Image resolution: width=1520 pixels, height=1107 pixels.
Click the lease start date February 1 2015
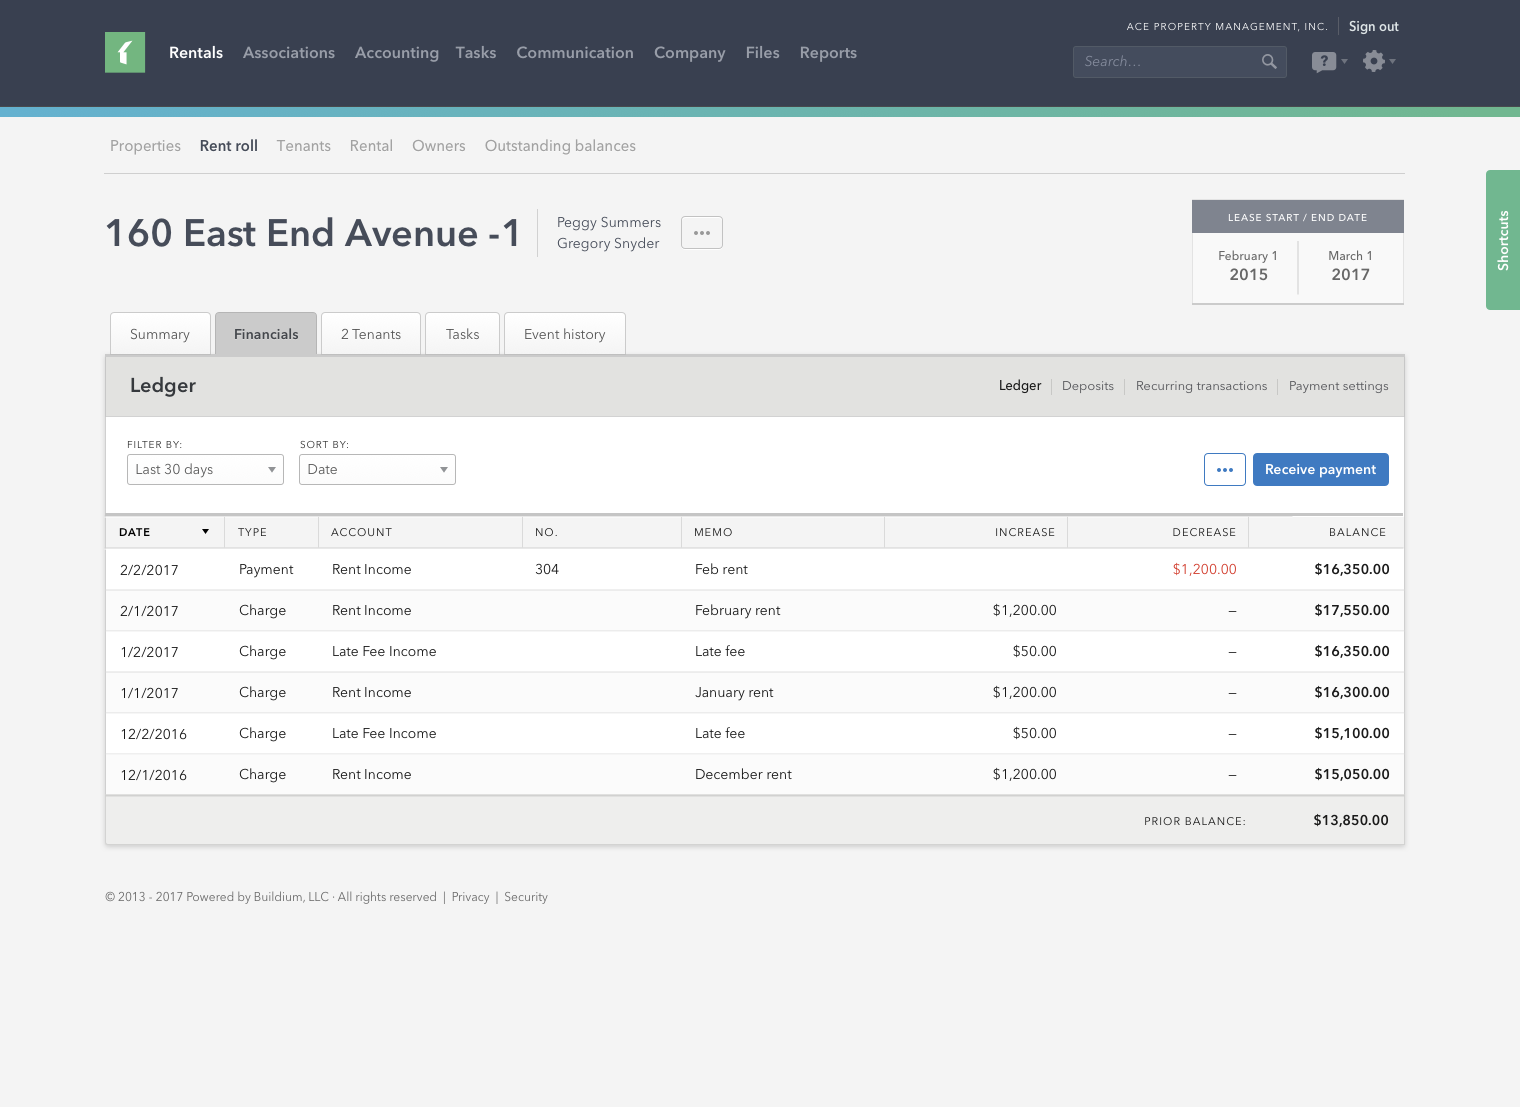(1248, 266)
